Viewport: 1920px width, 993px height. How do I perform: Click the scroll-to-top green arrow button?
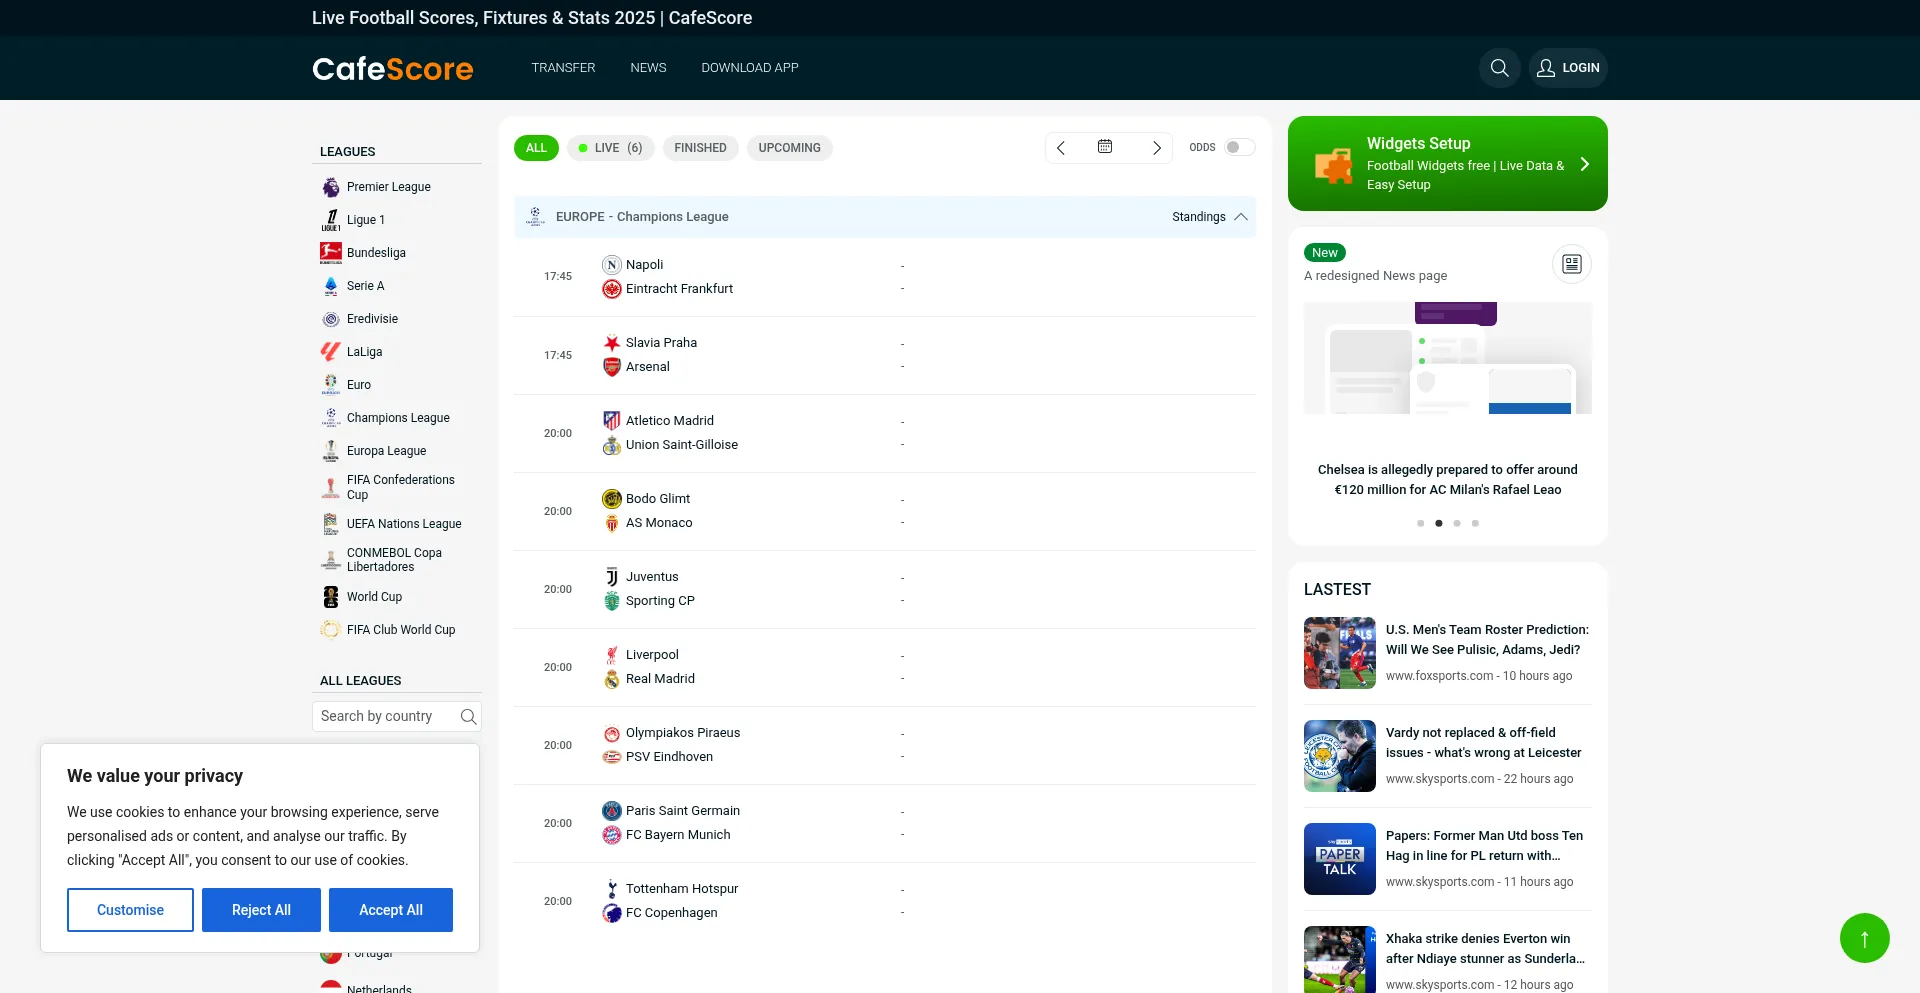pos(1864,938)
